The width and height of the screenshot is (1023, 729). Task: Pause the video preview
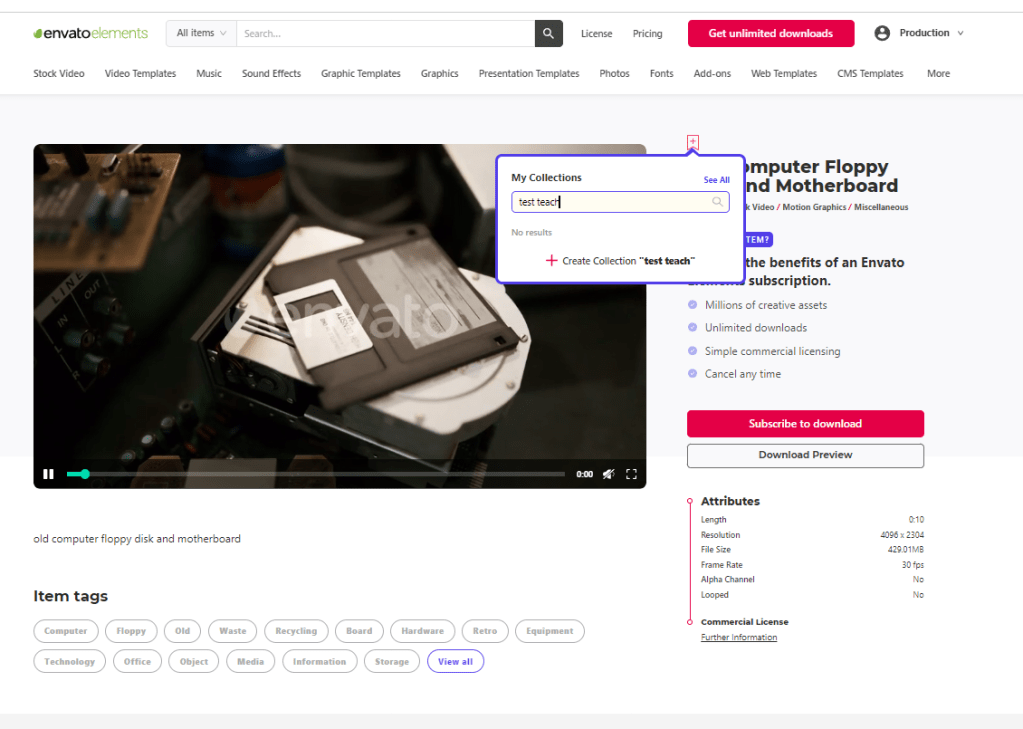point(48,474)
